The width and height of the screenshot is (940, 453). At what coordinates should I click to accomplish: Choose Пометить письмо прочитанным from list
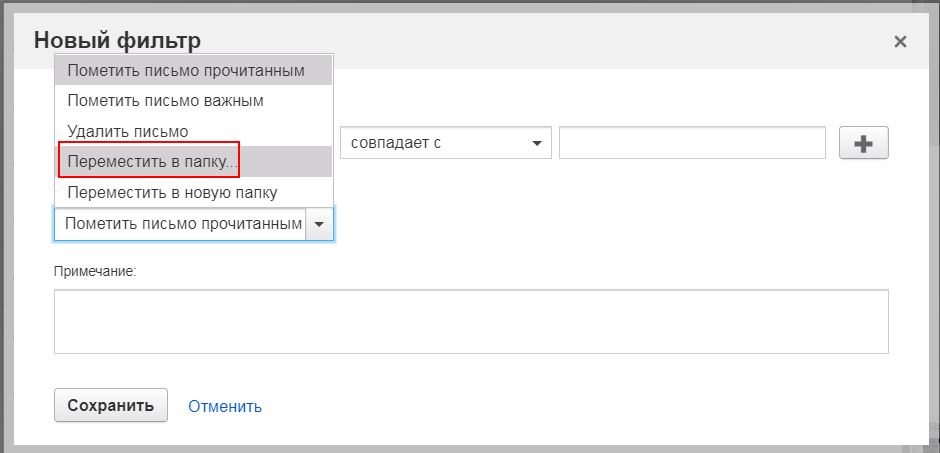point(194,70)
